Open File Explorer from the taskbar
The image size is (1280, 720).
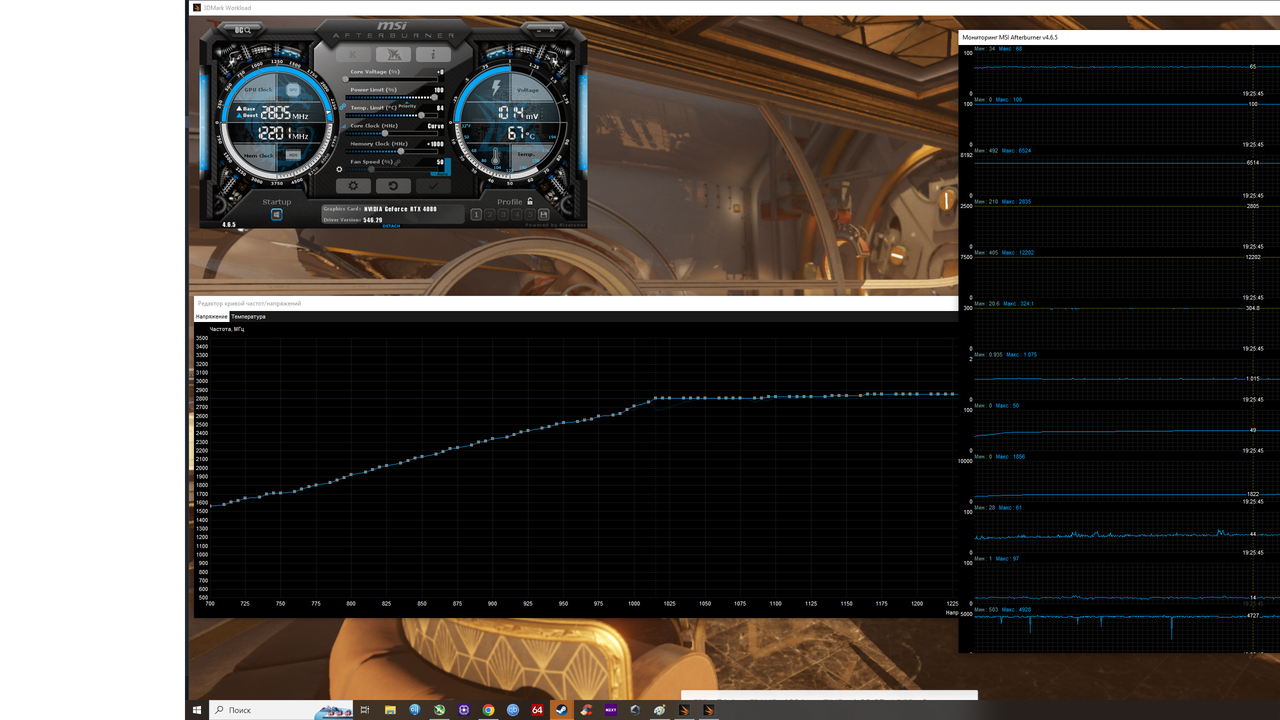390,710
